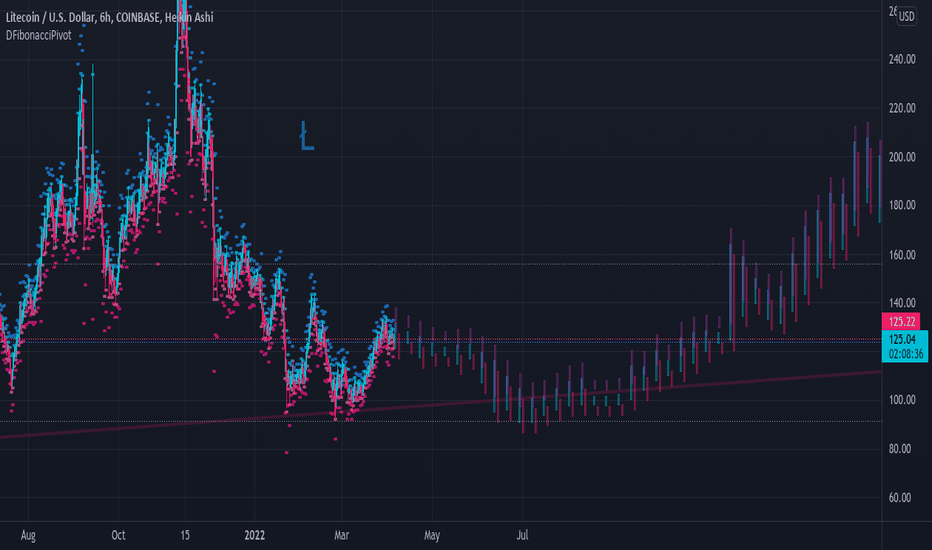Click the USD currency button
932x550 pixels.
pos(906,16)
